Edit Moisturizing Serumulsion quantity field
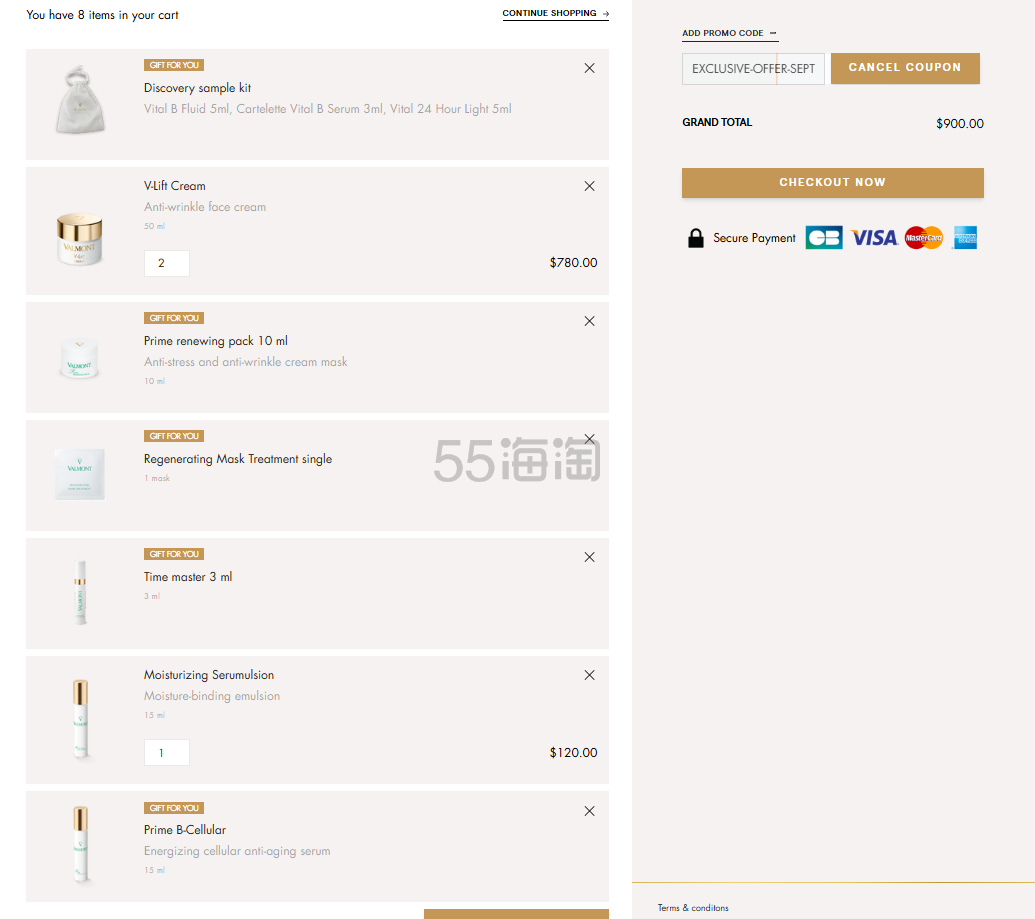The image size is (1035, 919). [166, 753]
